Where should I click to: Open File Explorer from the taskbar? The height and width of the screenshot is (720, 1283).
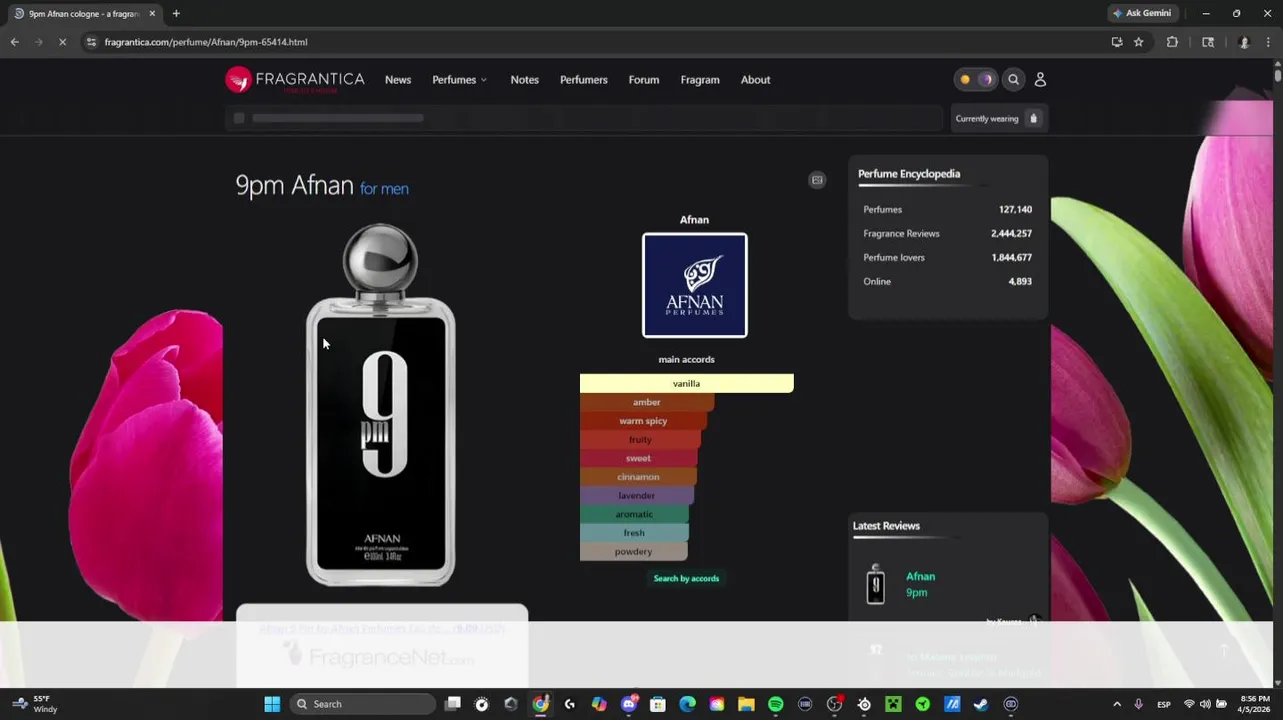click(746, 704)
